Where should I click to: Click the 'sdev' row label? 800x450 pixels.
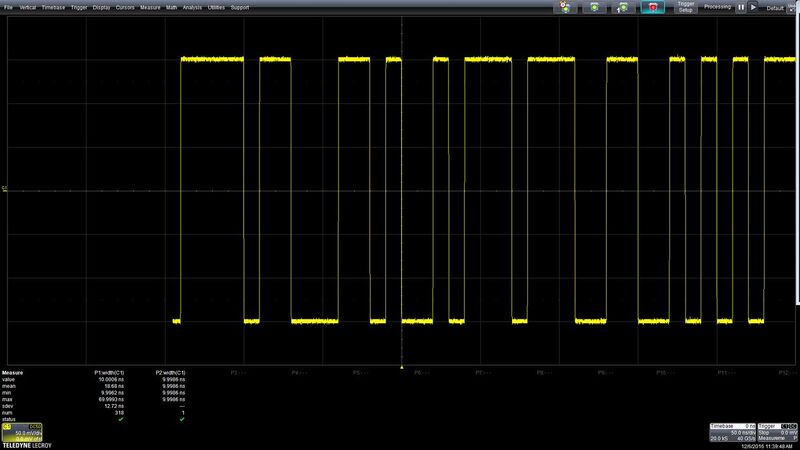point(8,406)
